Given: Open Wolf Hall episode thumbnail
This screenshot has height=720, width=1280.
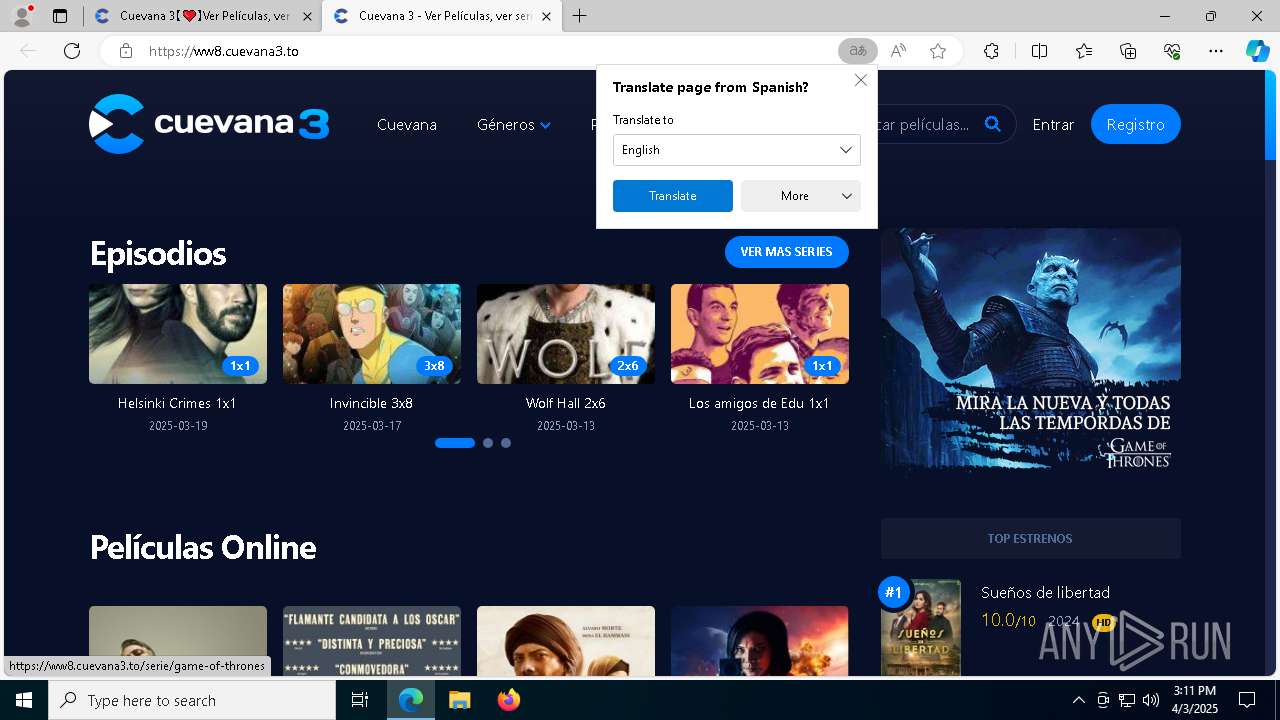Looking at the screenshot, I should tap(566, 334).
